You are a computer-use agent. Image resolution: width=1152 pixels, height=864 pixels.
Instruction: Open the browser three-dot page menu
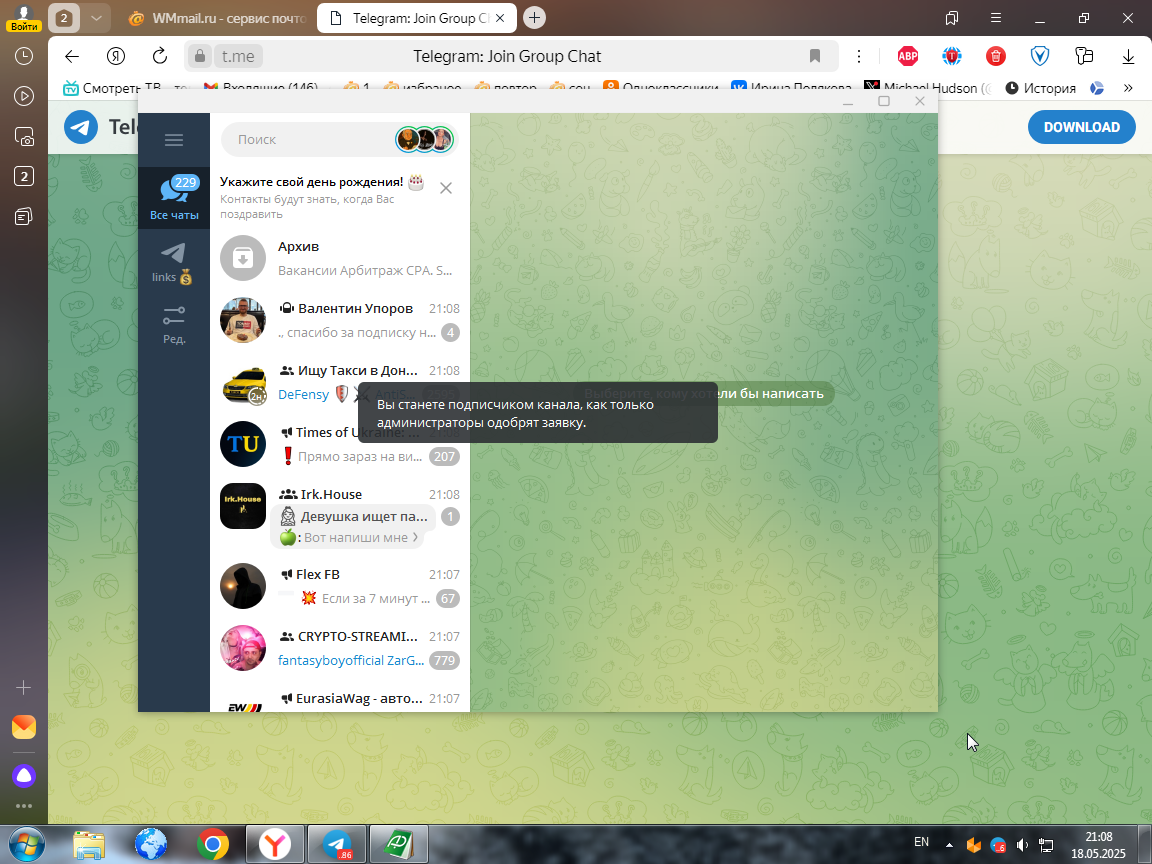[858, 57]
